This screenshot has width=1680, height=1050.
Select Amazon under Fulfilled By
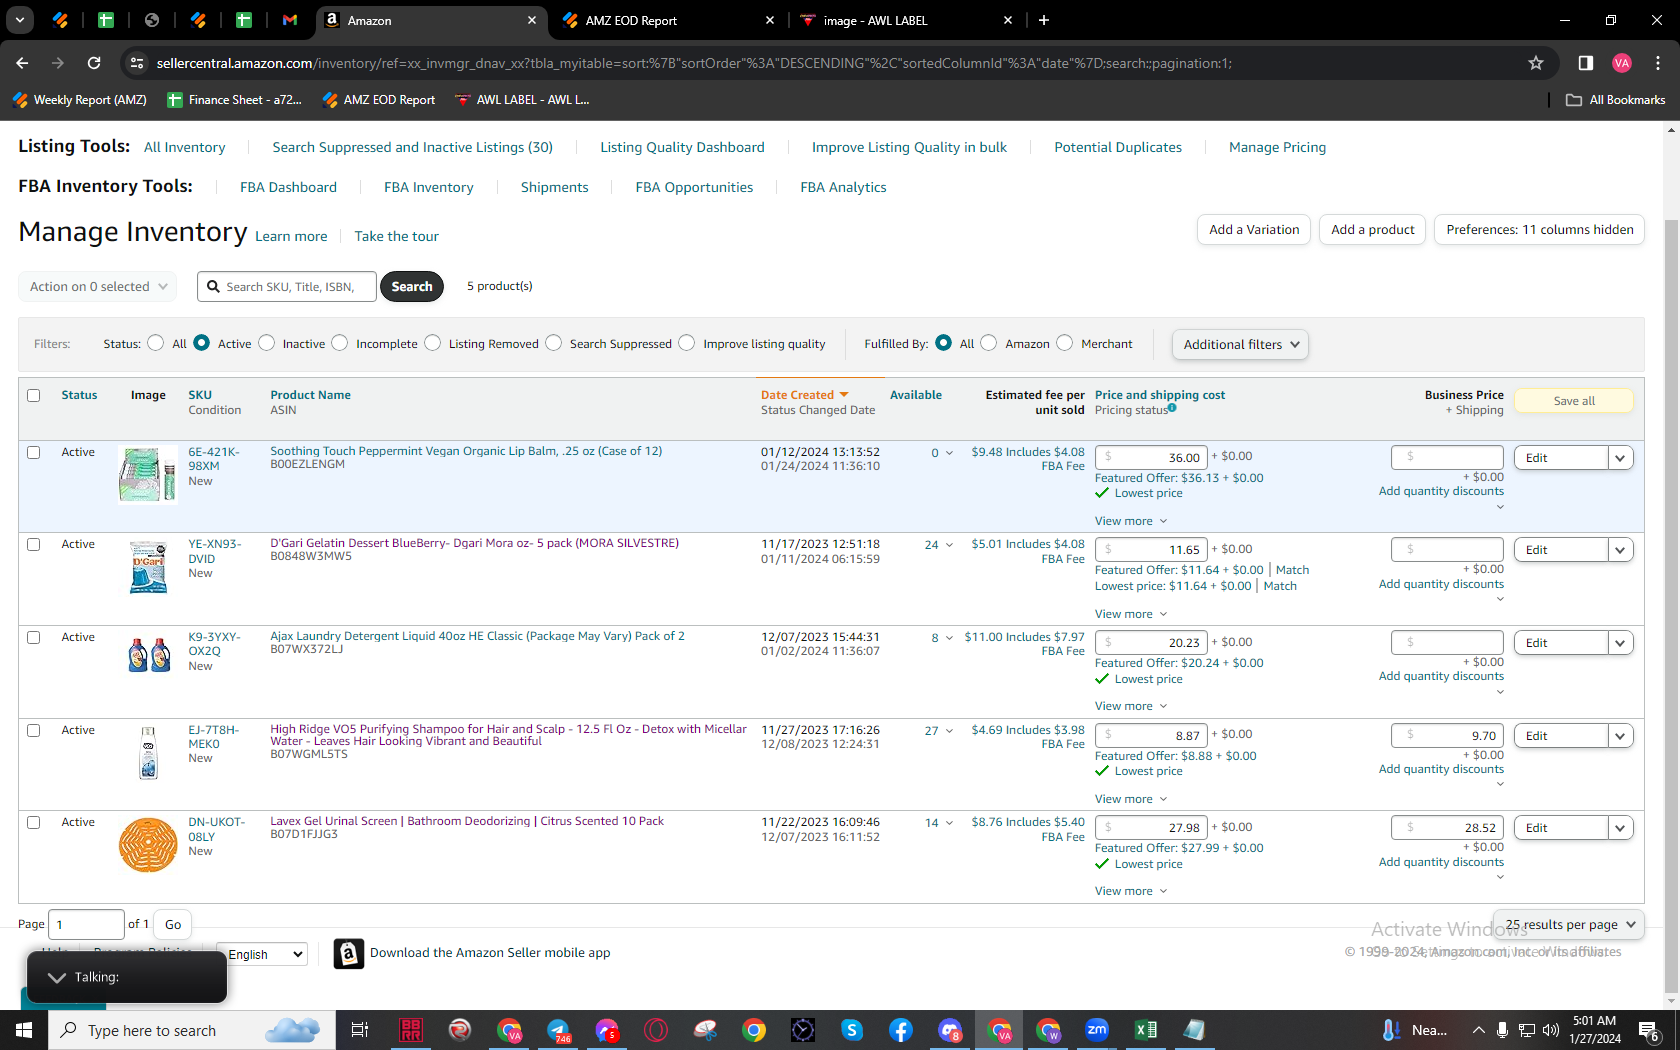click(x=989, y=343)
